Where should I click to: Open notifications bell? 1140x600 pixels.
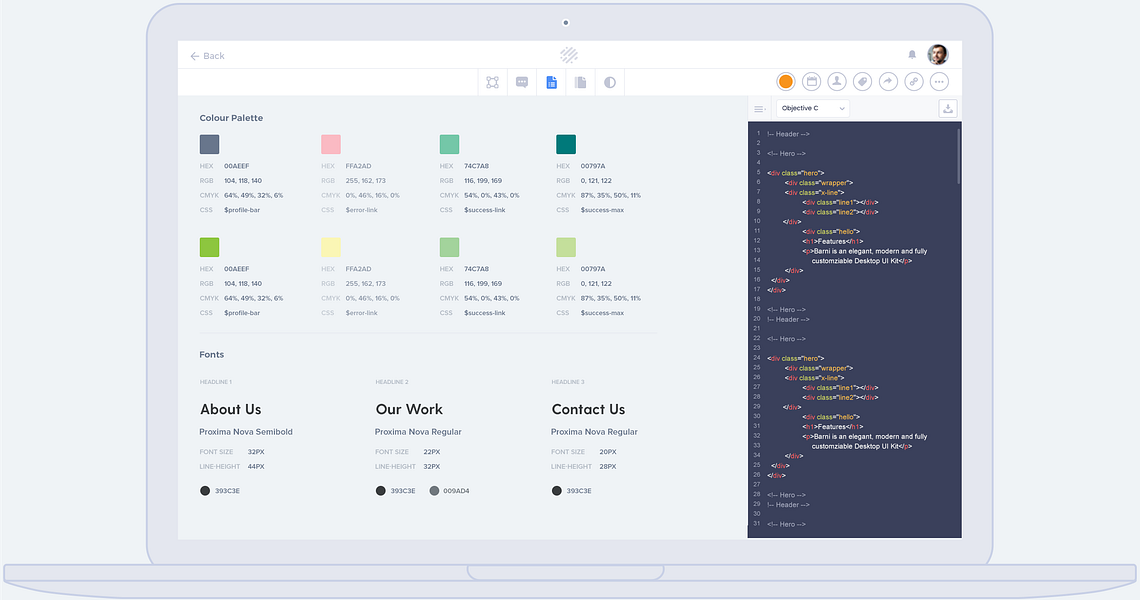[x=912, y=55]
